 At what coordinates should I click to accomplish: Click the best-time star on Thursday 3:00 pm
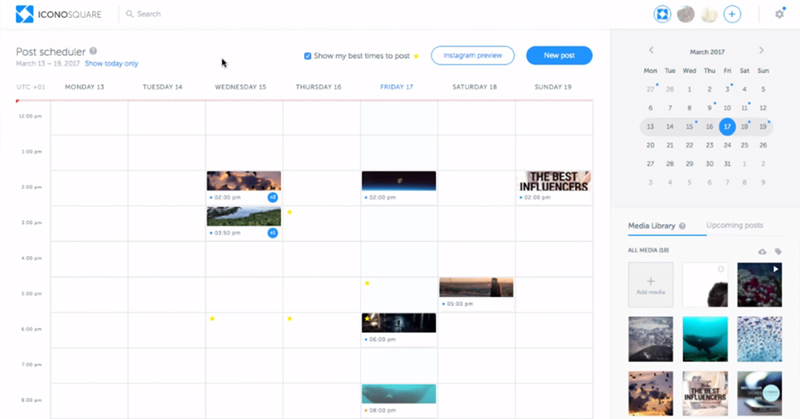pos(290,212)
